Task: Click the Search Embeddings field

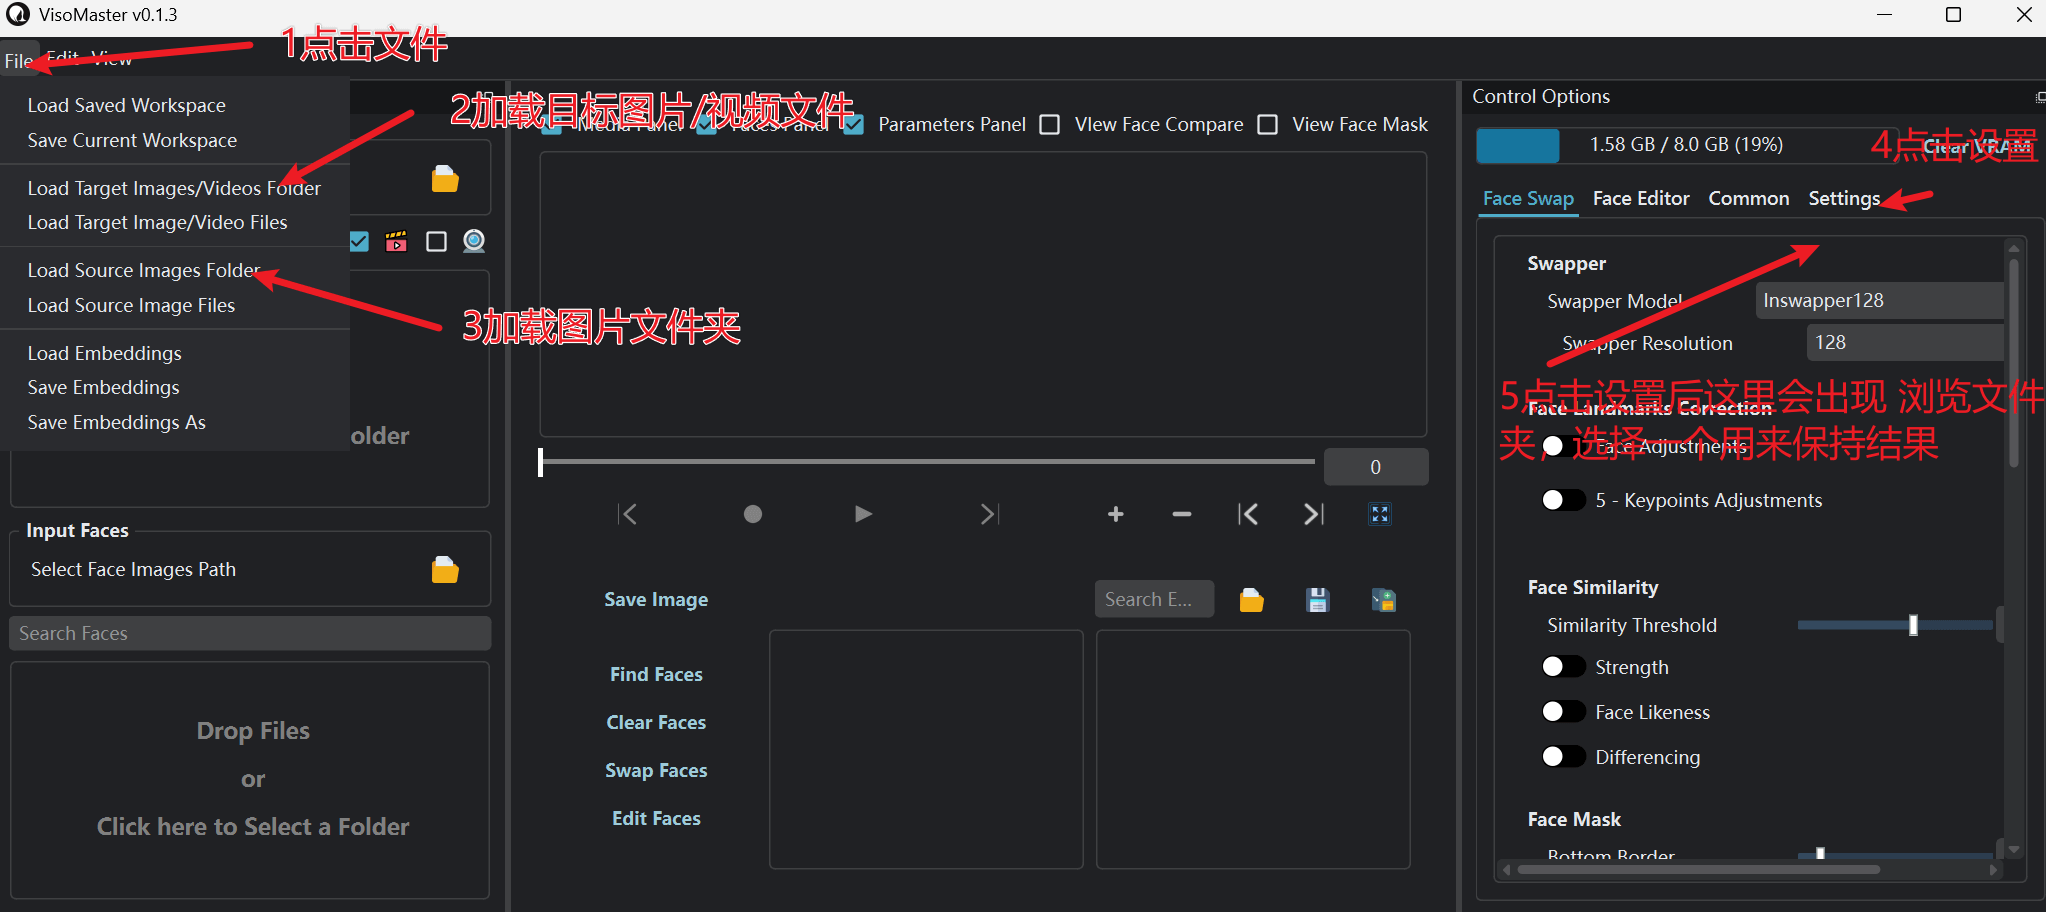Action: click(x=1154, y=599)
